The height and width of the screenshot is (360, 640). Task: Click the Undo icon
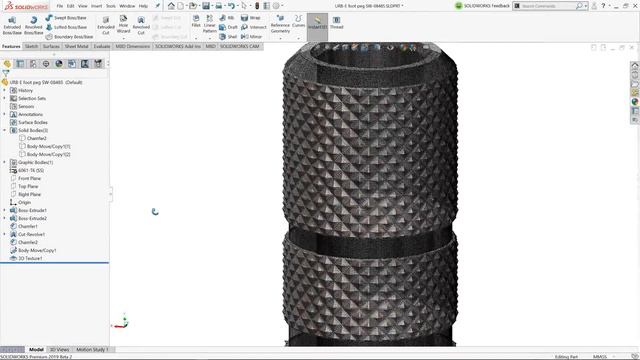coord(231,6)
